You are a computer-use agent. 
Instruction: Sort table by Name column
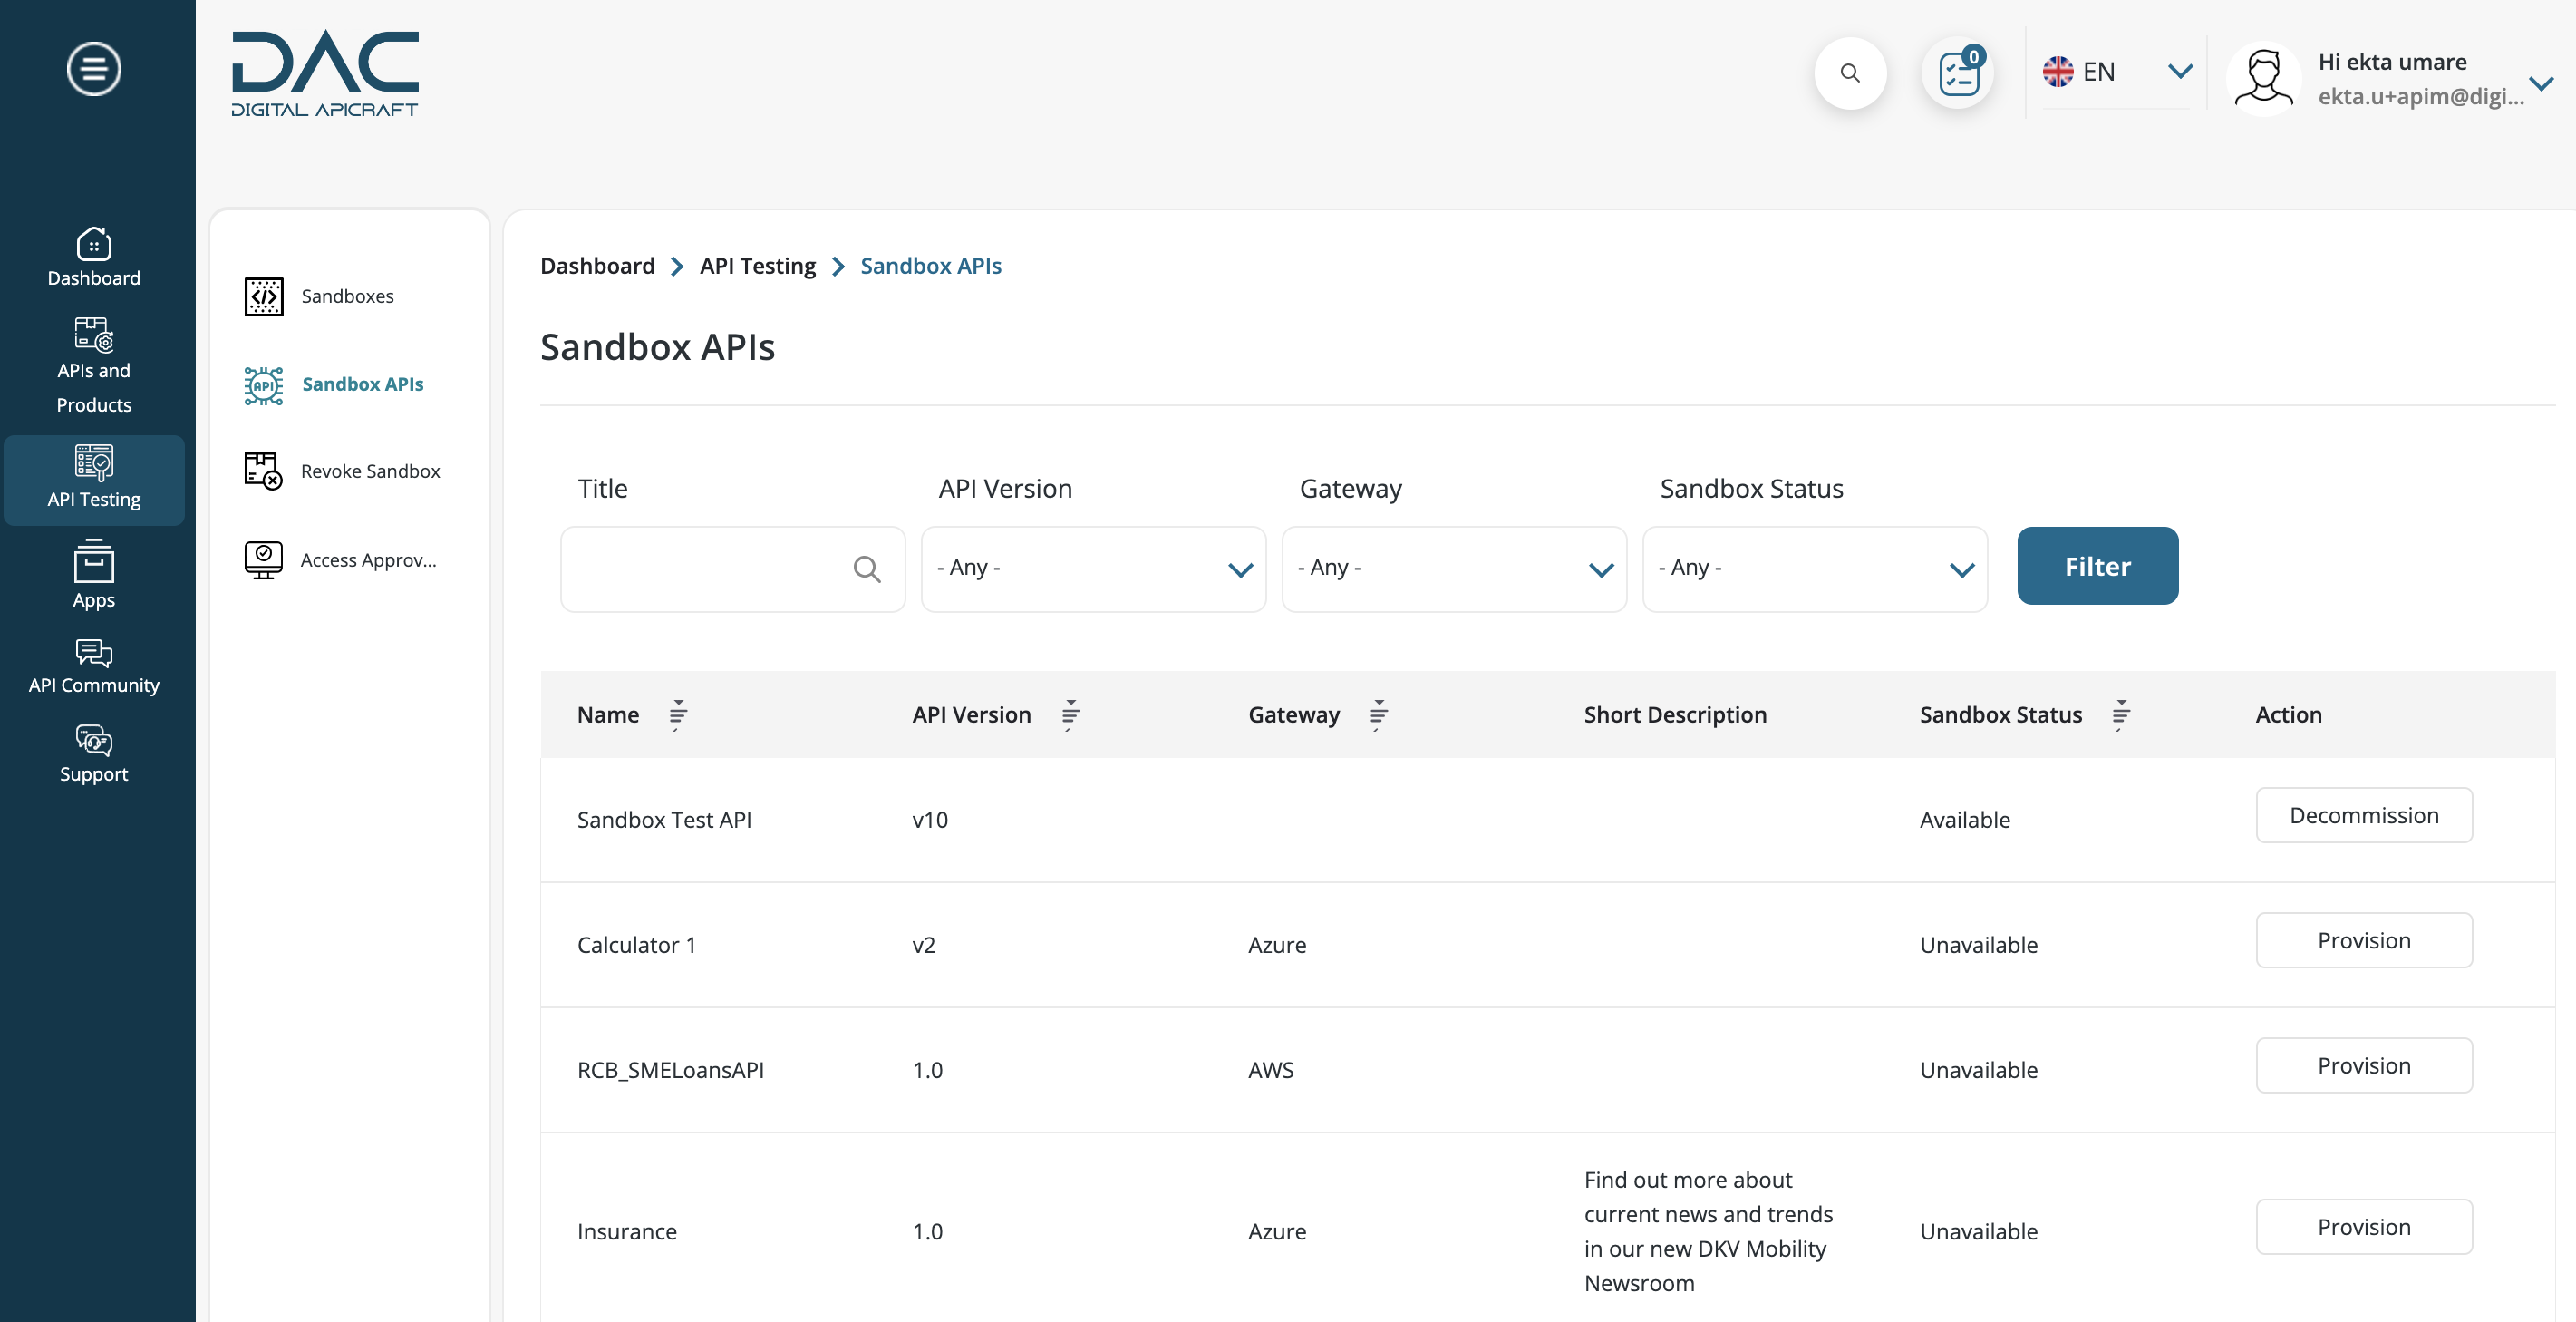tap(678, 715)
